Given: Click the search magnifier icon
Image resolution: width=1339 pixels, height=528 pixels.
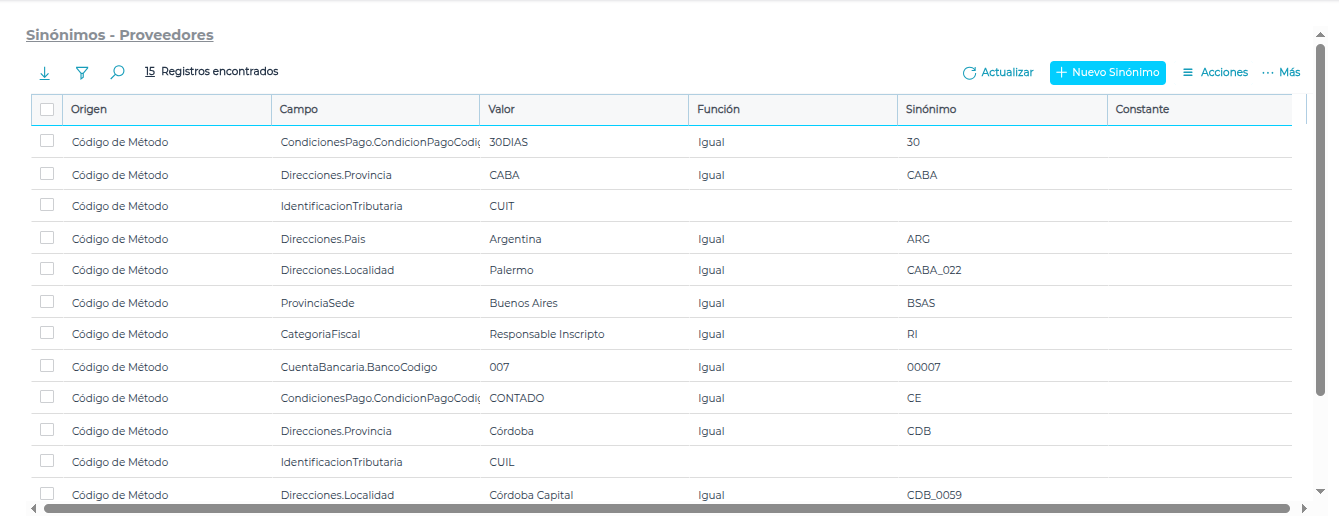Looking at the screenshot, I should 117,72.
